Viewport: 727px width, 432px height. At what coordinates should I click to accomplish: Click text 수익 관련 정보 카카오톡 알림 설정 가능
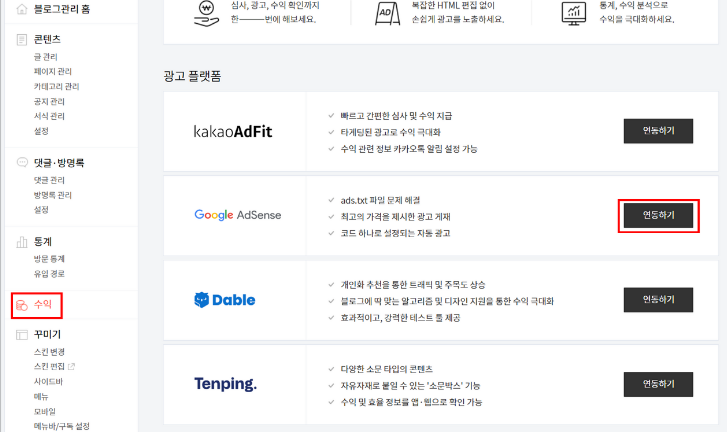click(409, 149)
